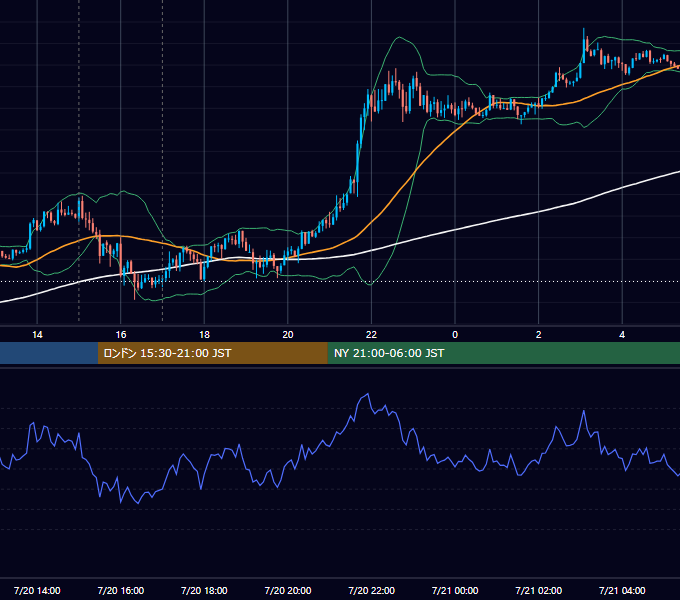
Task: Click the oscillator's lowest trough after 16:00
Action: click(138, 503)
